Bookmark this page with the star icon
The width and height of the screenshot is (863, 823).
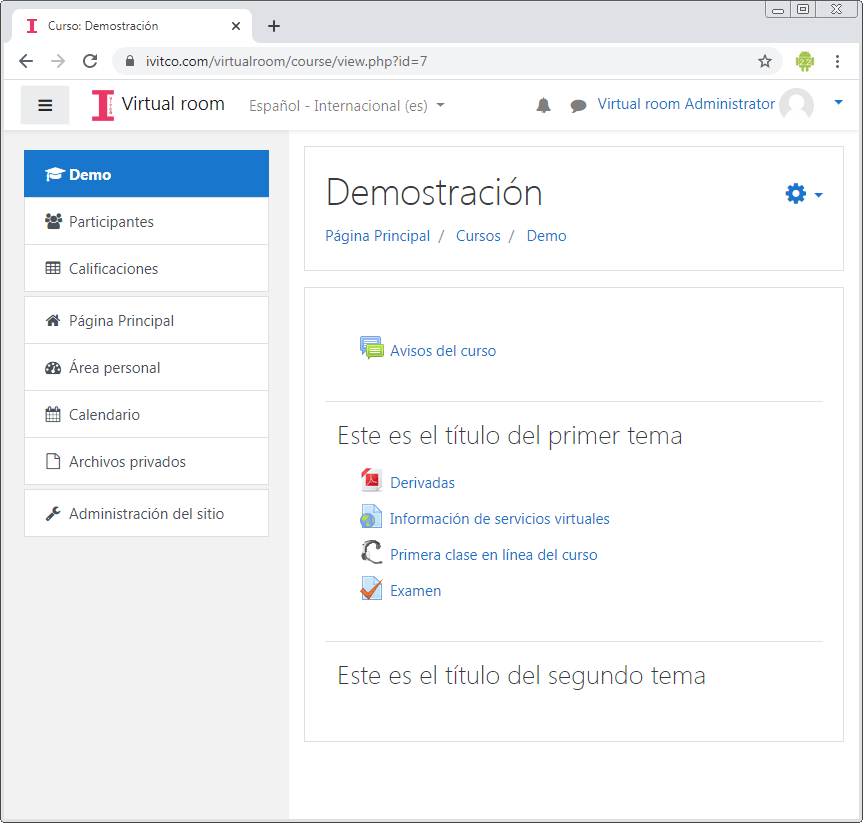click(765, 61)
